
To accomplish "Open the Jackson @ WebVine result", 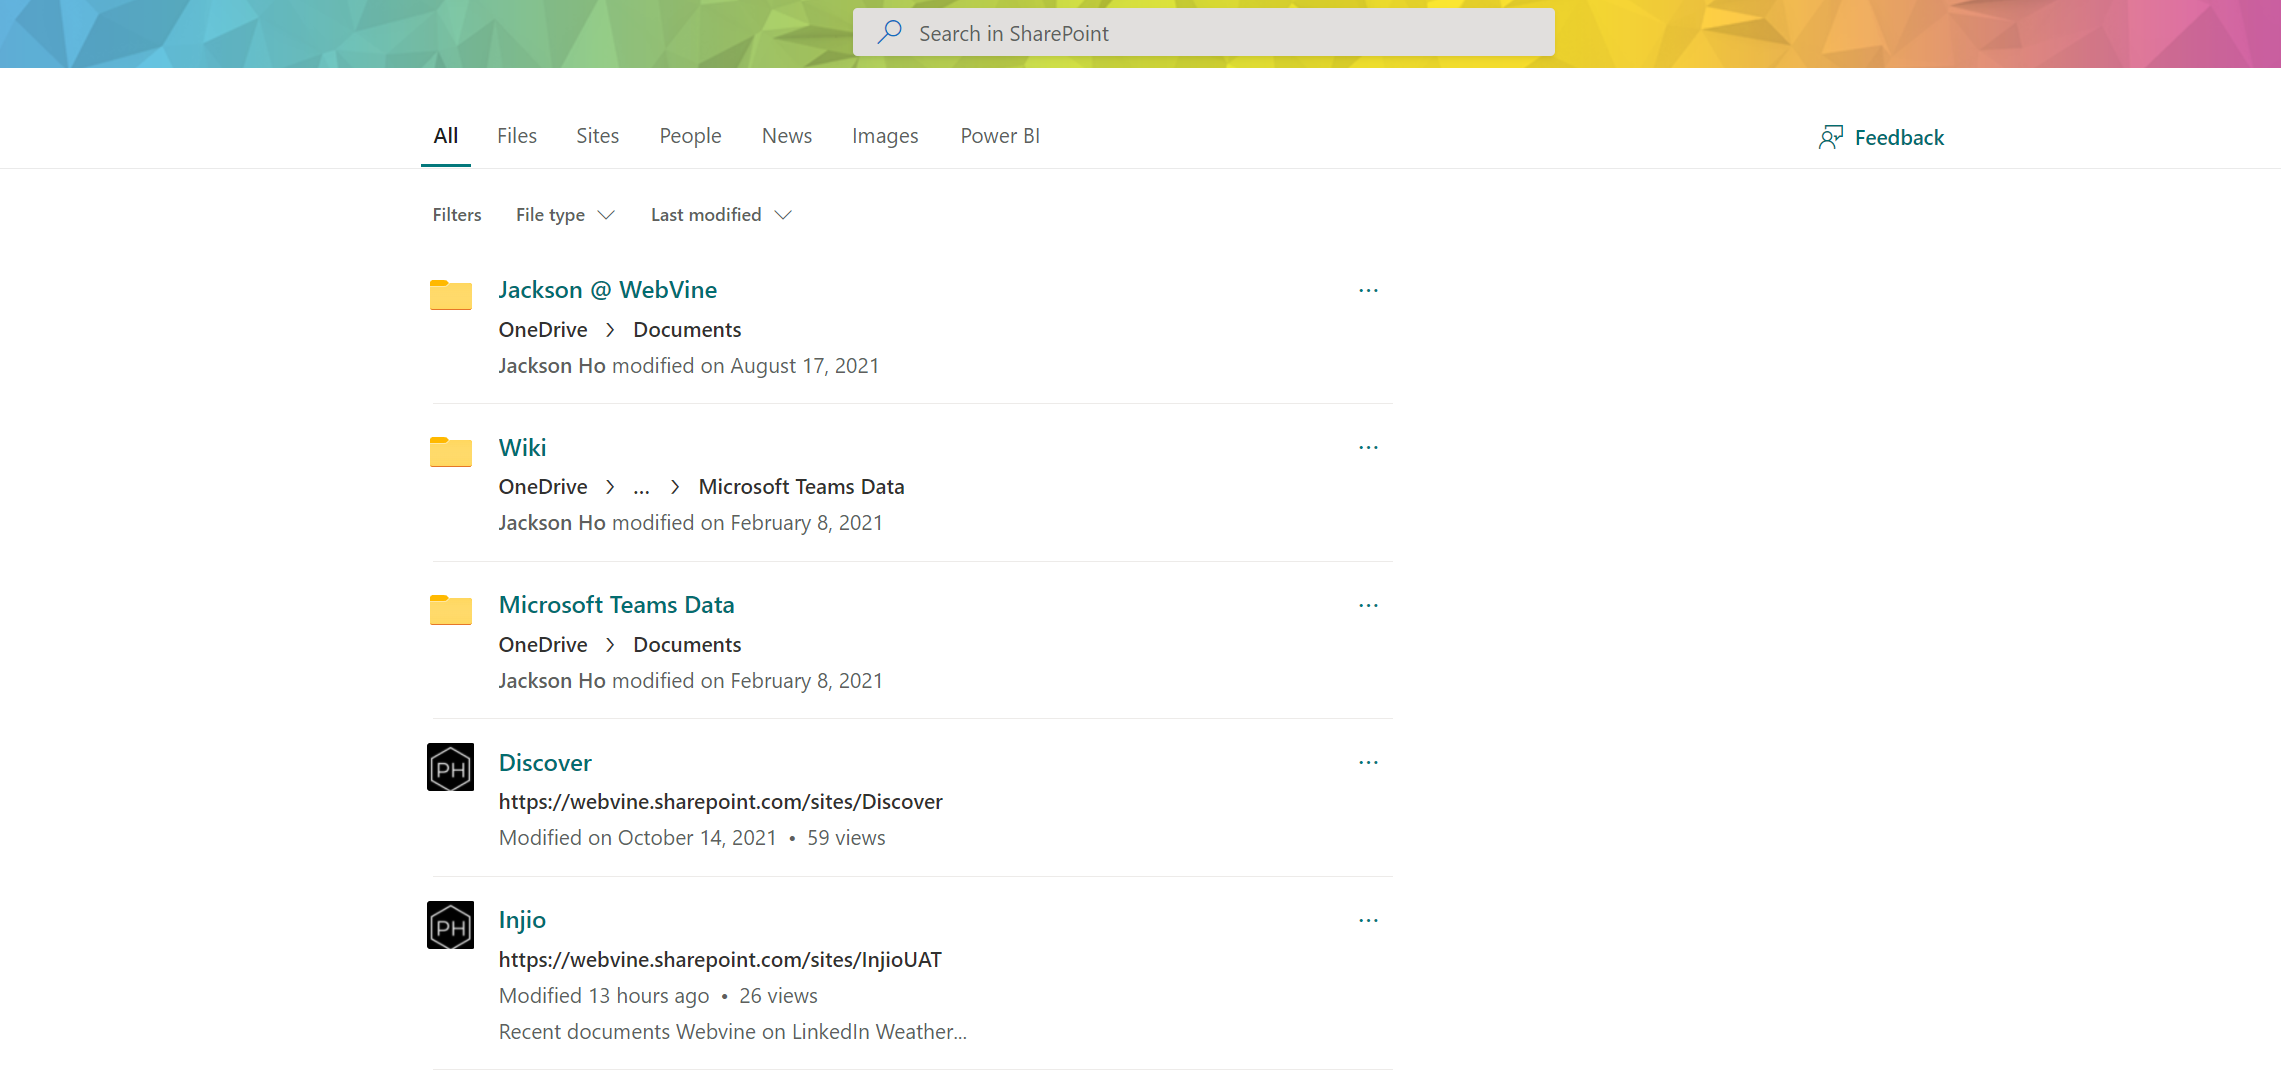I will [x=608, y=290].
